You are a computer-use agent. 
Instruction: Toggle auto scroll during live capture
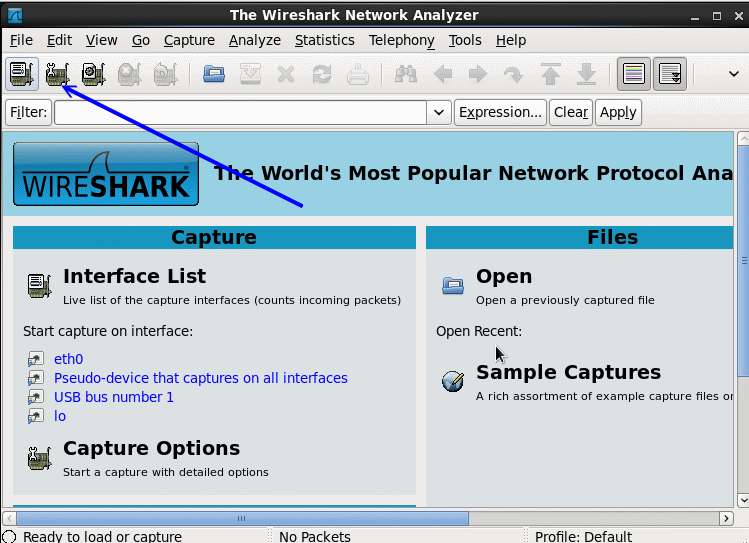pyautogui.click(x=670, y=74)
